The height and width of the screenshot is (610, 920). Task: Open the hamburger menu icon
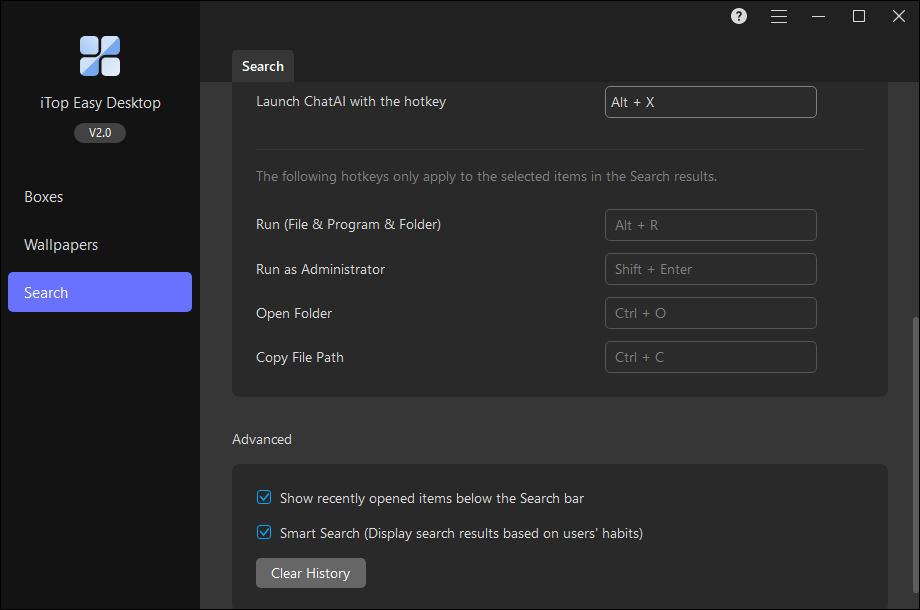pyautogui.click(x=779, y=16)
